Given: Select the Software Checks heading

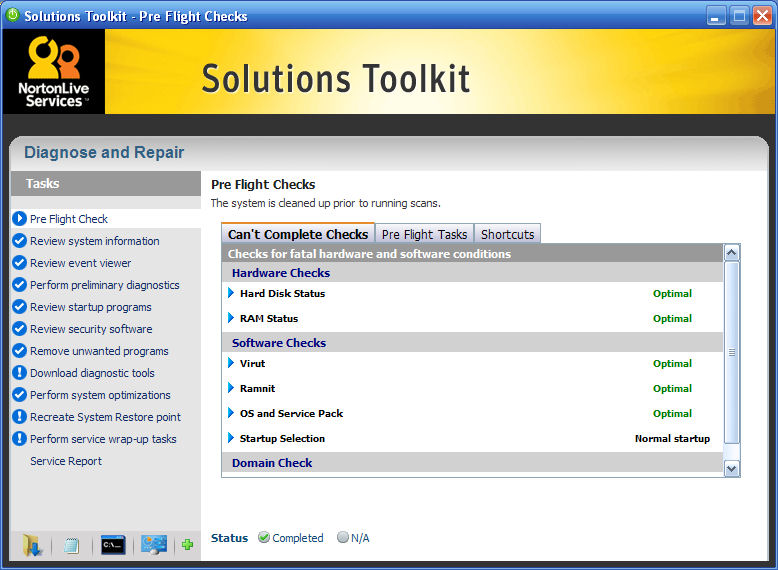Looking at the screenshot, I should [x=279, y=343].
